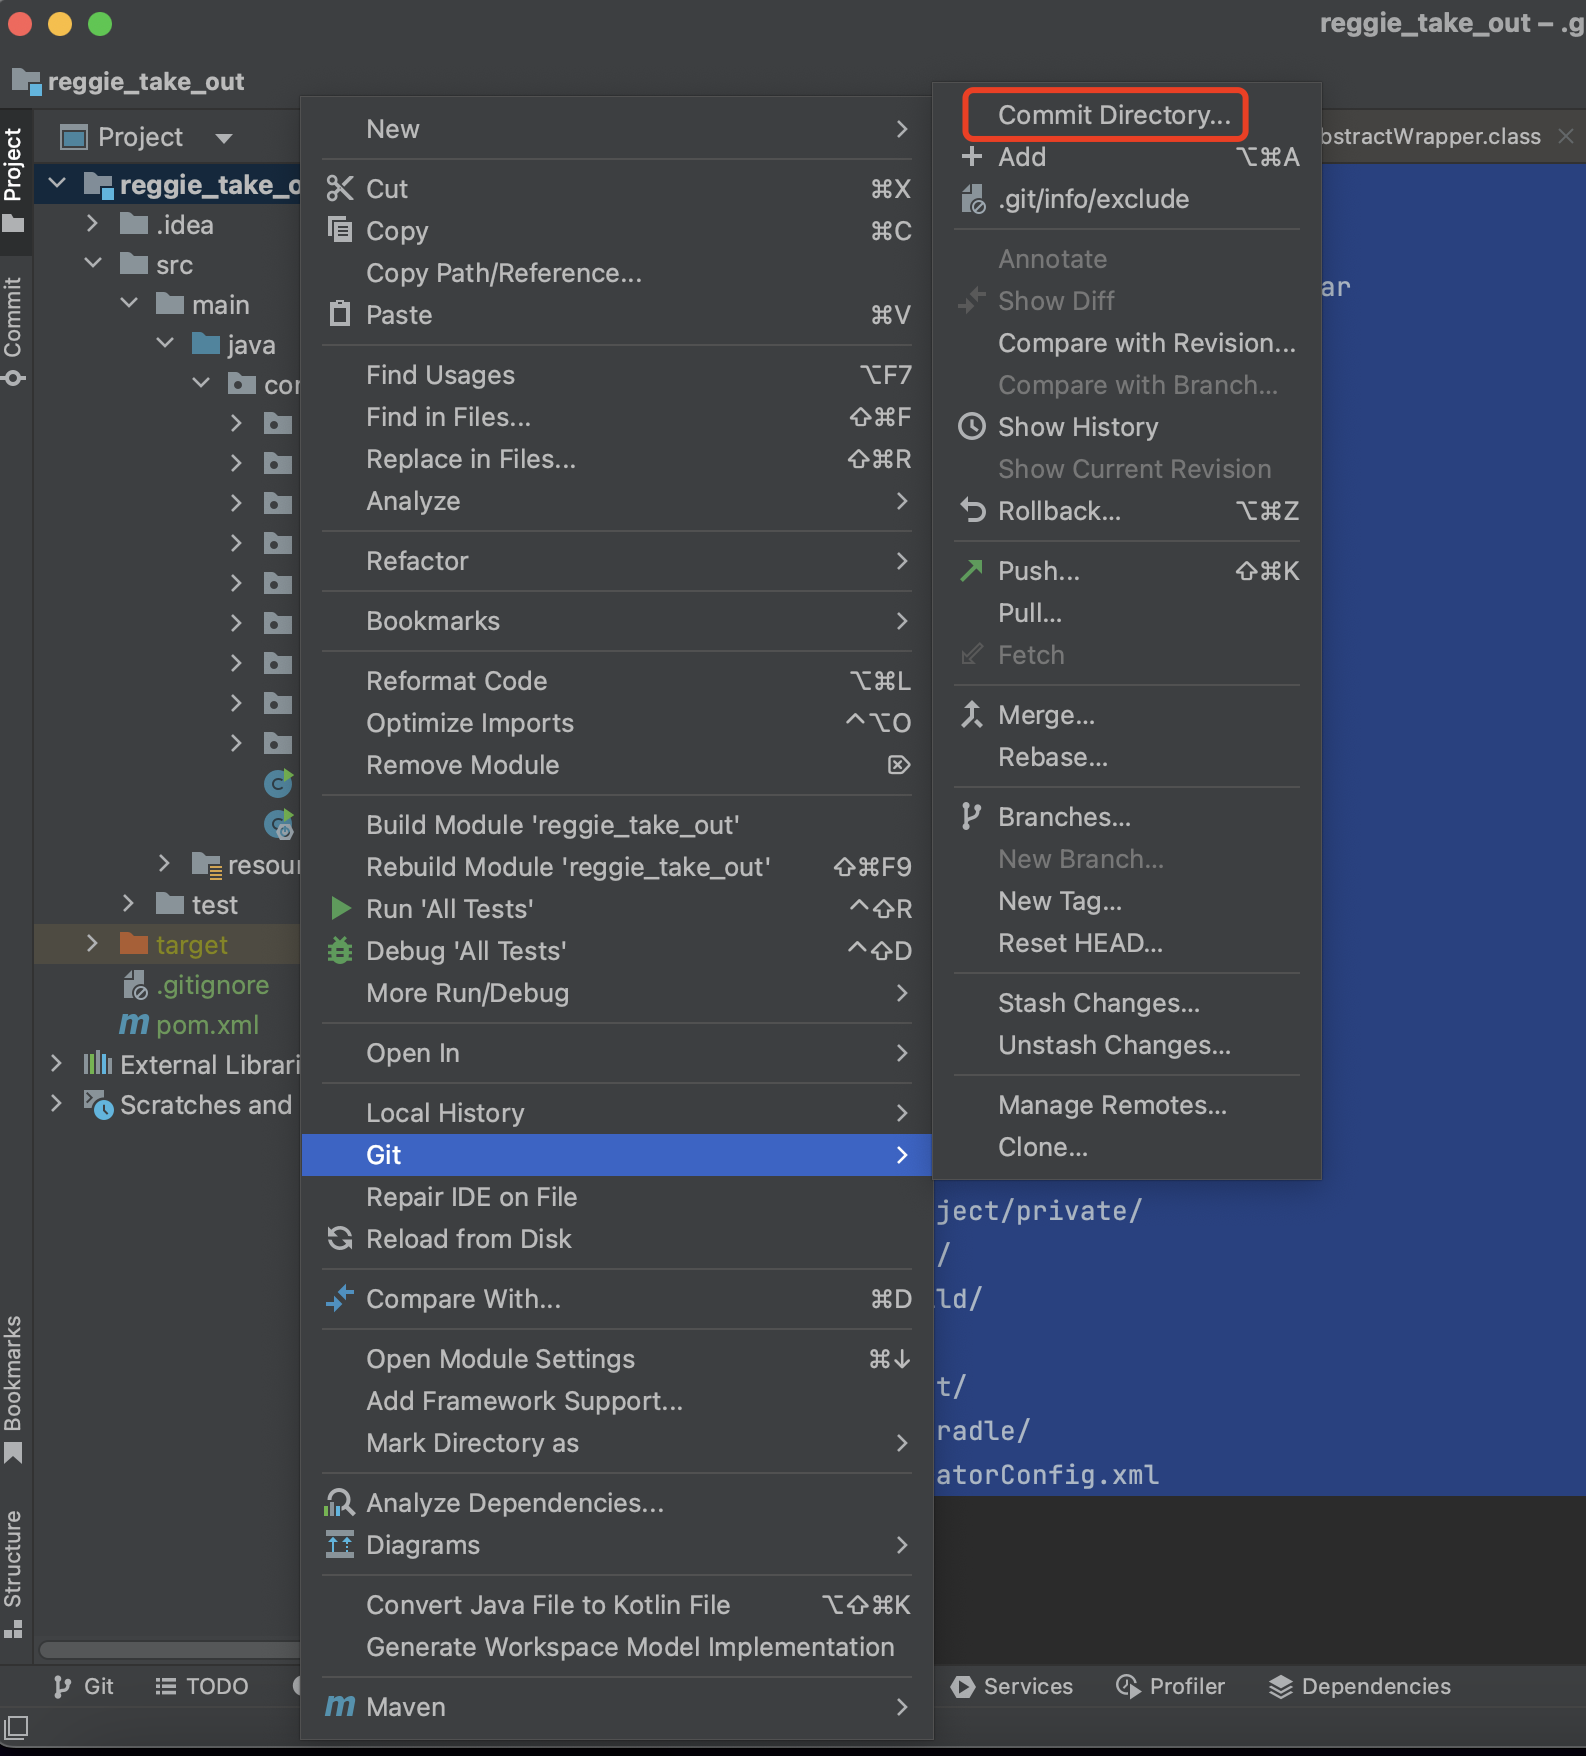1586x1756 pixels.
Task: Click the Rollback undo arrow icon
Action: [971, 511]
